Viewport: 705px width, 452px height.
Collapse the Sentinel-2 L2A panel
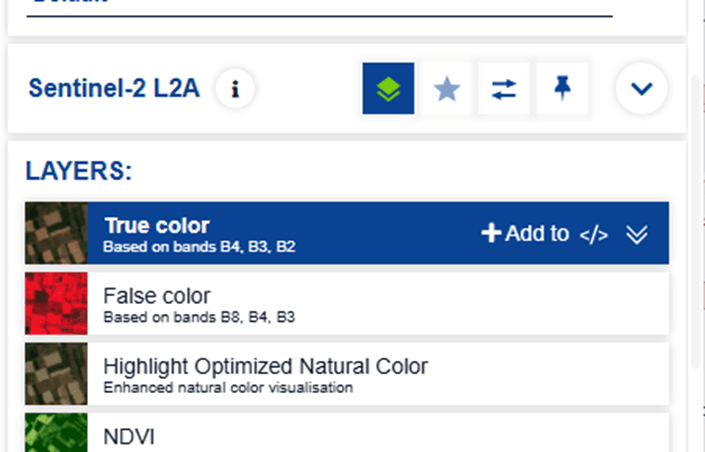(x=641, y=89)
